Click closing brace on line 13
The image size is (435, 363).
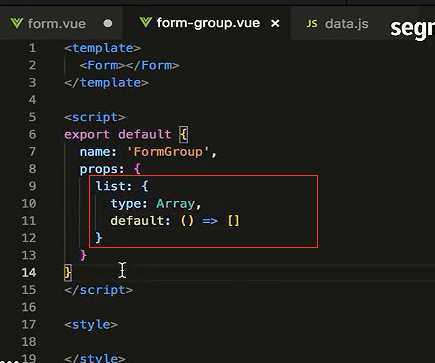pyautogui.click(x=83, y=255)
